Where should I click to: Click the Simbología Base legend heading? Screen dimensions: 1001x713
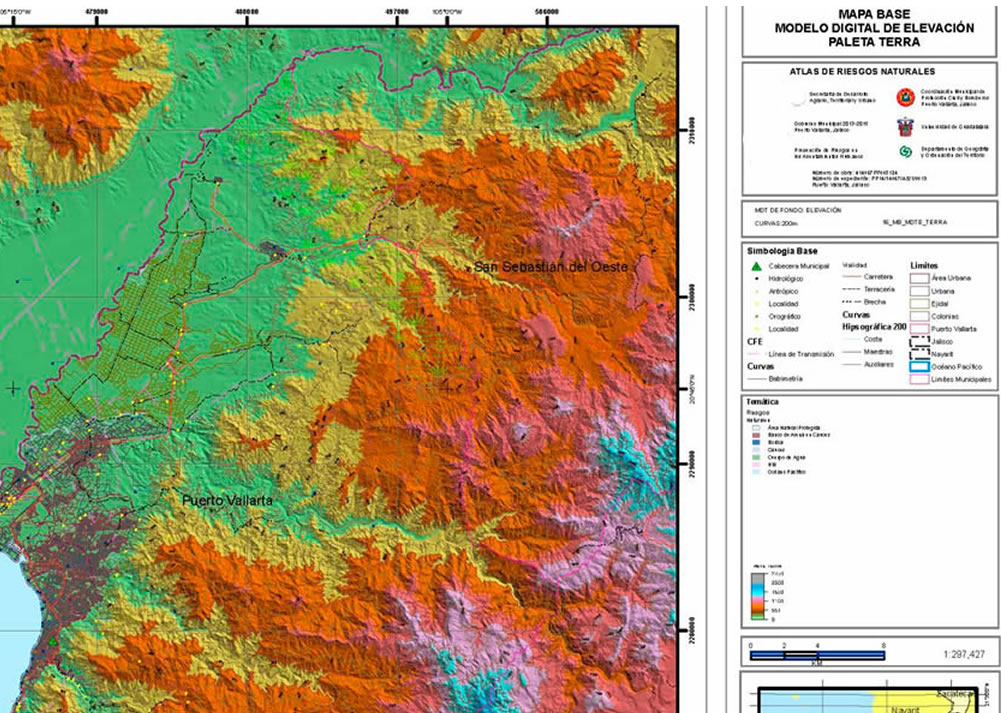coord(782,251)
